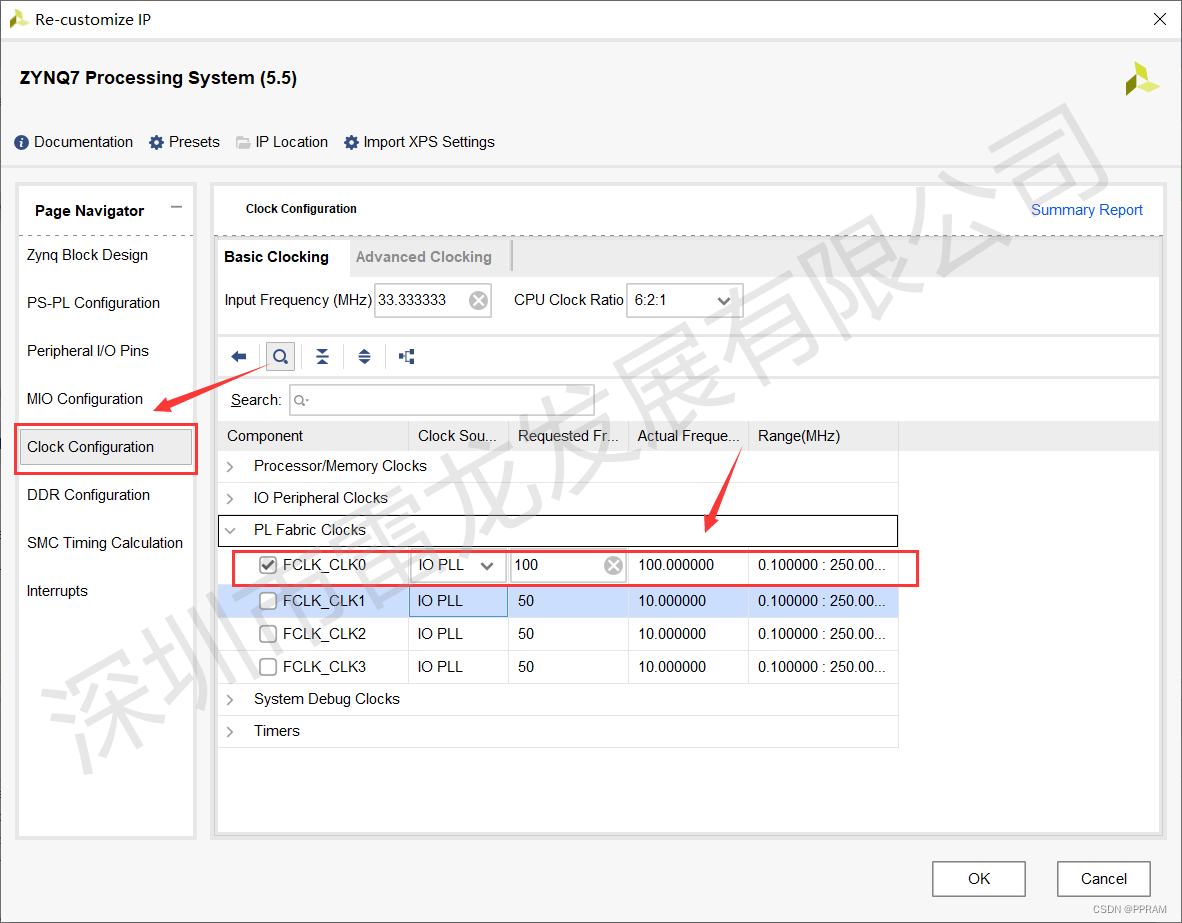Expand Processor/Memory Clocks tree node

pos(231,467)
